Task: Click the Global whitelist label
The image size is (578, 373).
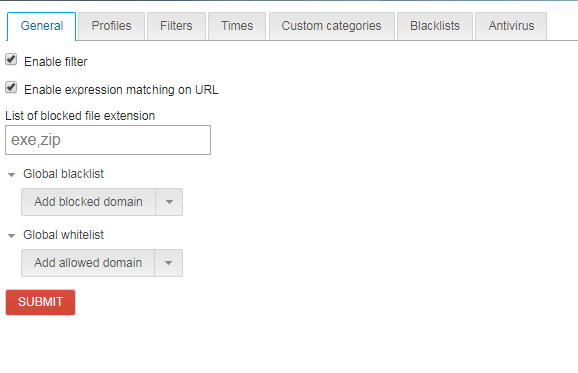Action: (63, 235)
